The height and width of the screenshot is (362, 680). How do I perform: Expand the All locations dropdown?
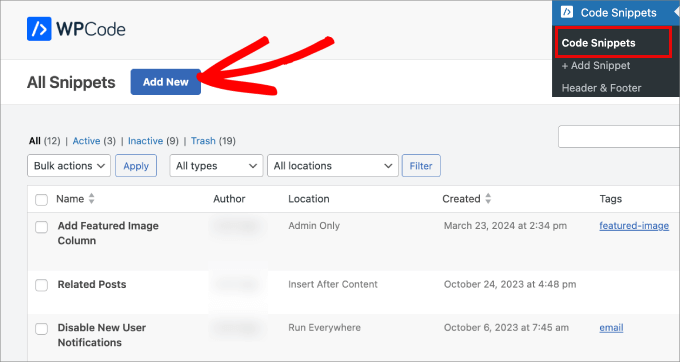(333, 166)
